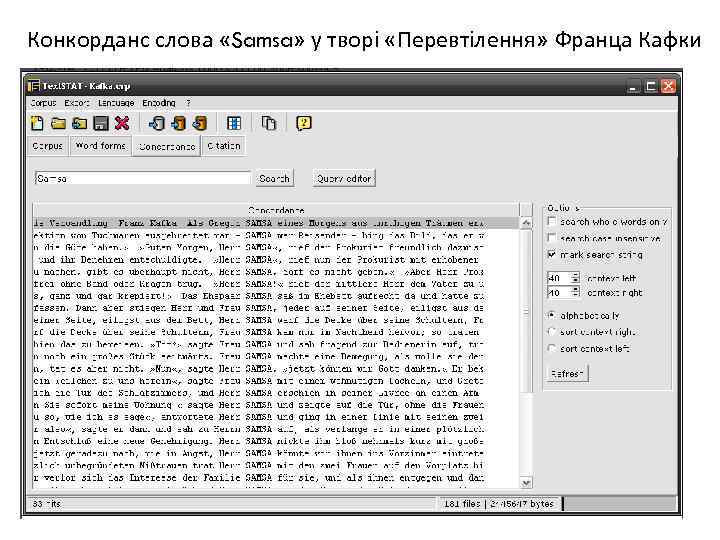Select the line 'Guten Morgen, Herr SAMSA'
The width and height of the screenshot is (720, 540).
[x=259, y=248]
